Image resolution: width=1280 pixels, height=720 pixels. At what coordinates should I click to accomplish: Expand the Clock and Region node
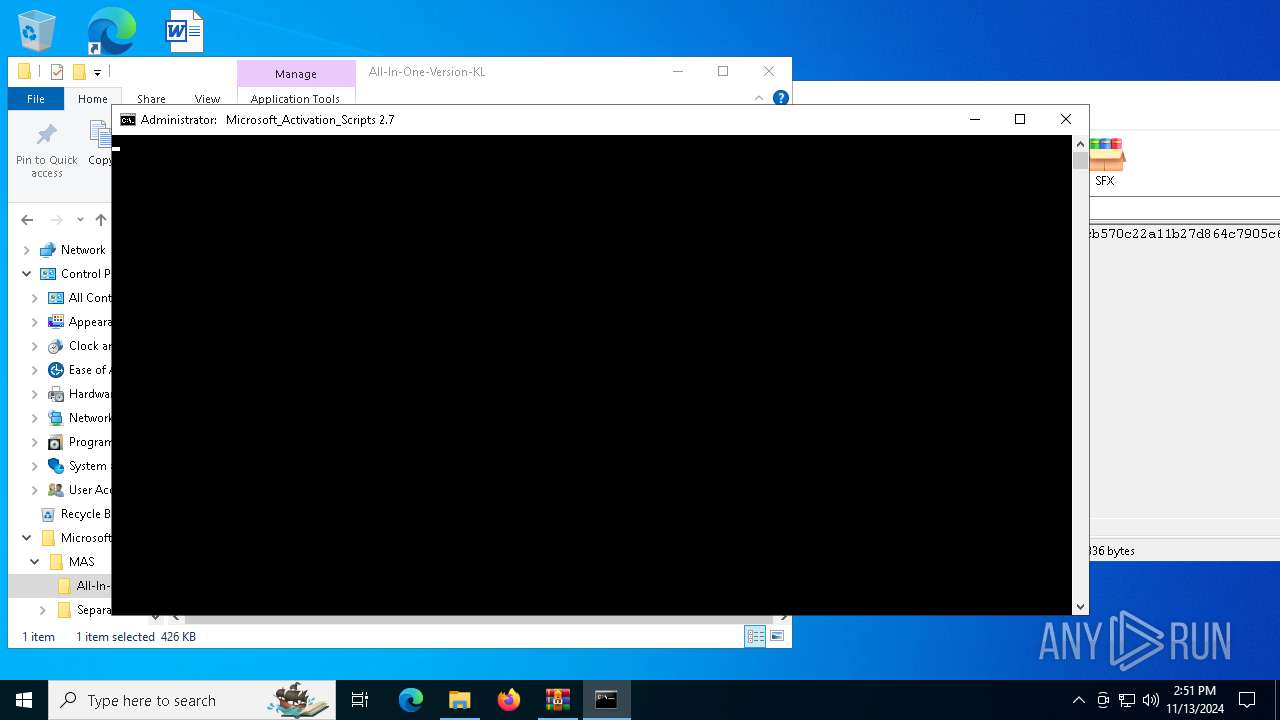click(35, 346)
